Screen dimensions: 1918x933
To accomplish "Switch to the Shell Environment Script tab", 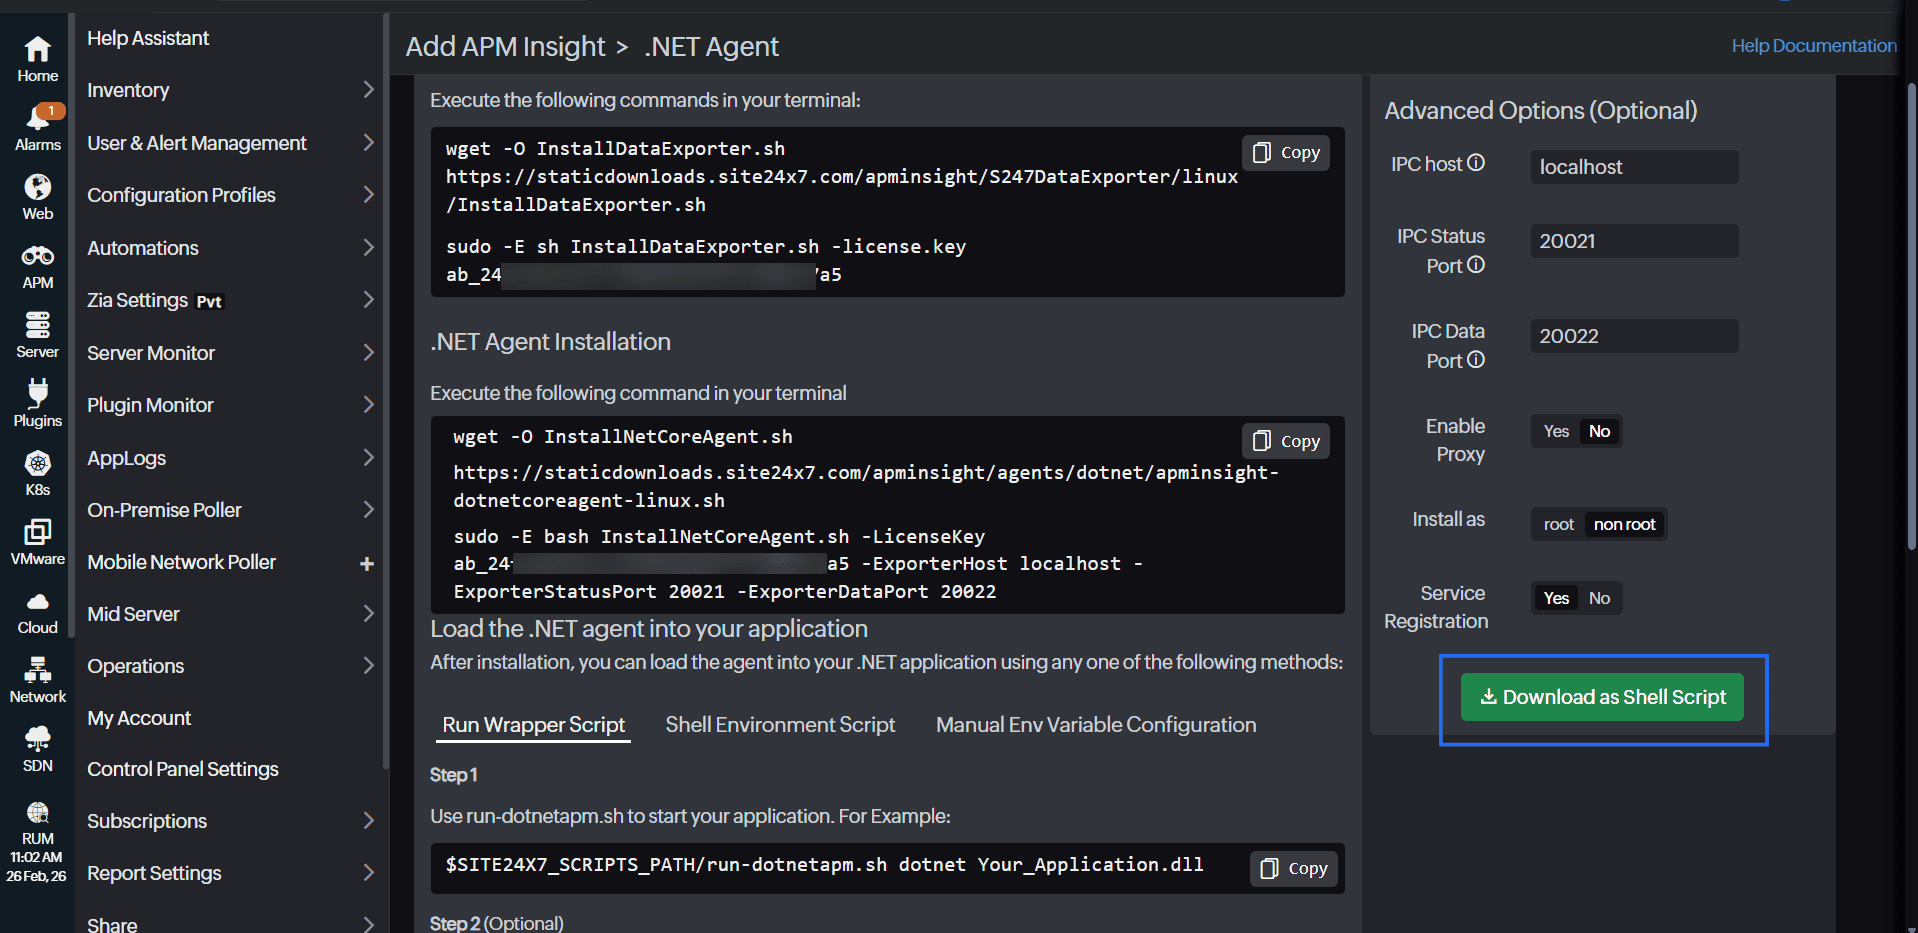I will click(780, 724).
